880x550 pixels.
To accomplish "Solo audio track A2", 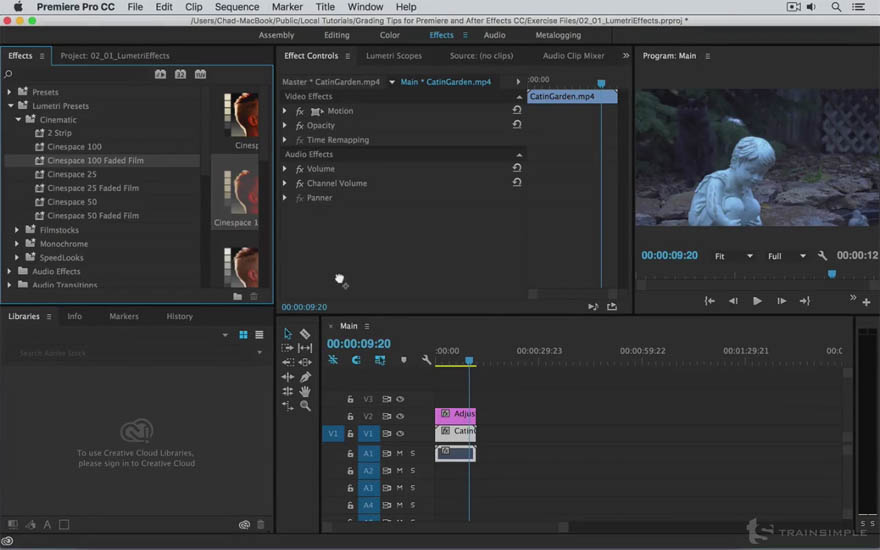I will tap(412, 471).
